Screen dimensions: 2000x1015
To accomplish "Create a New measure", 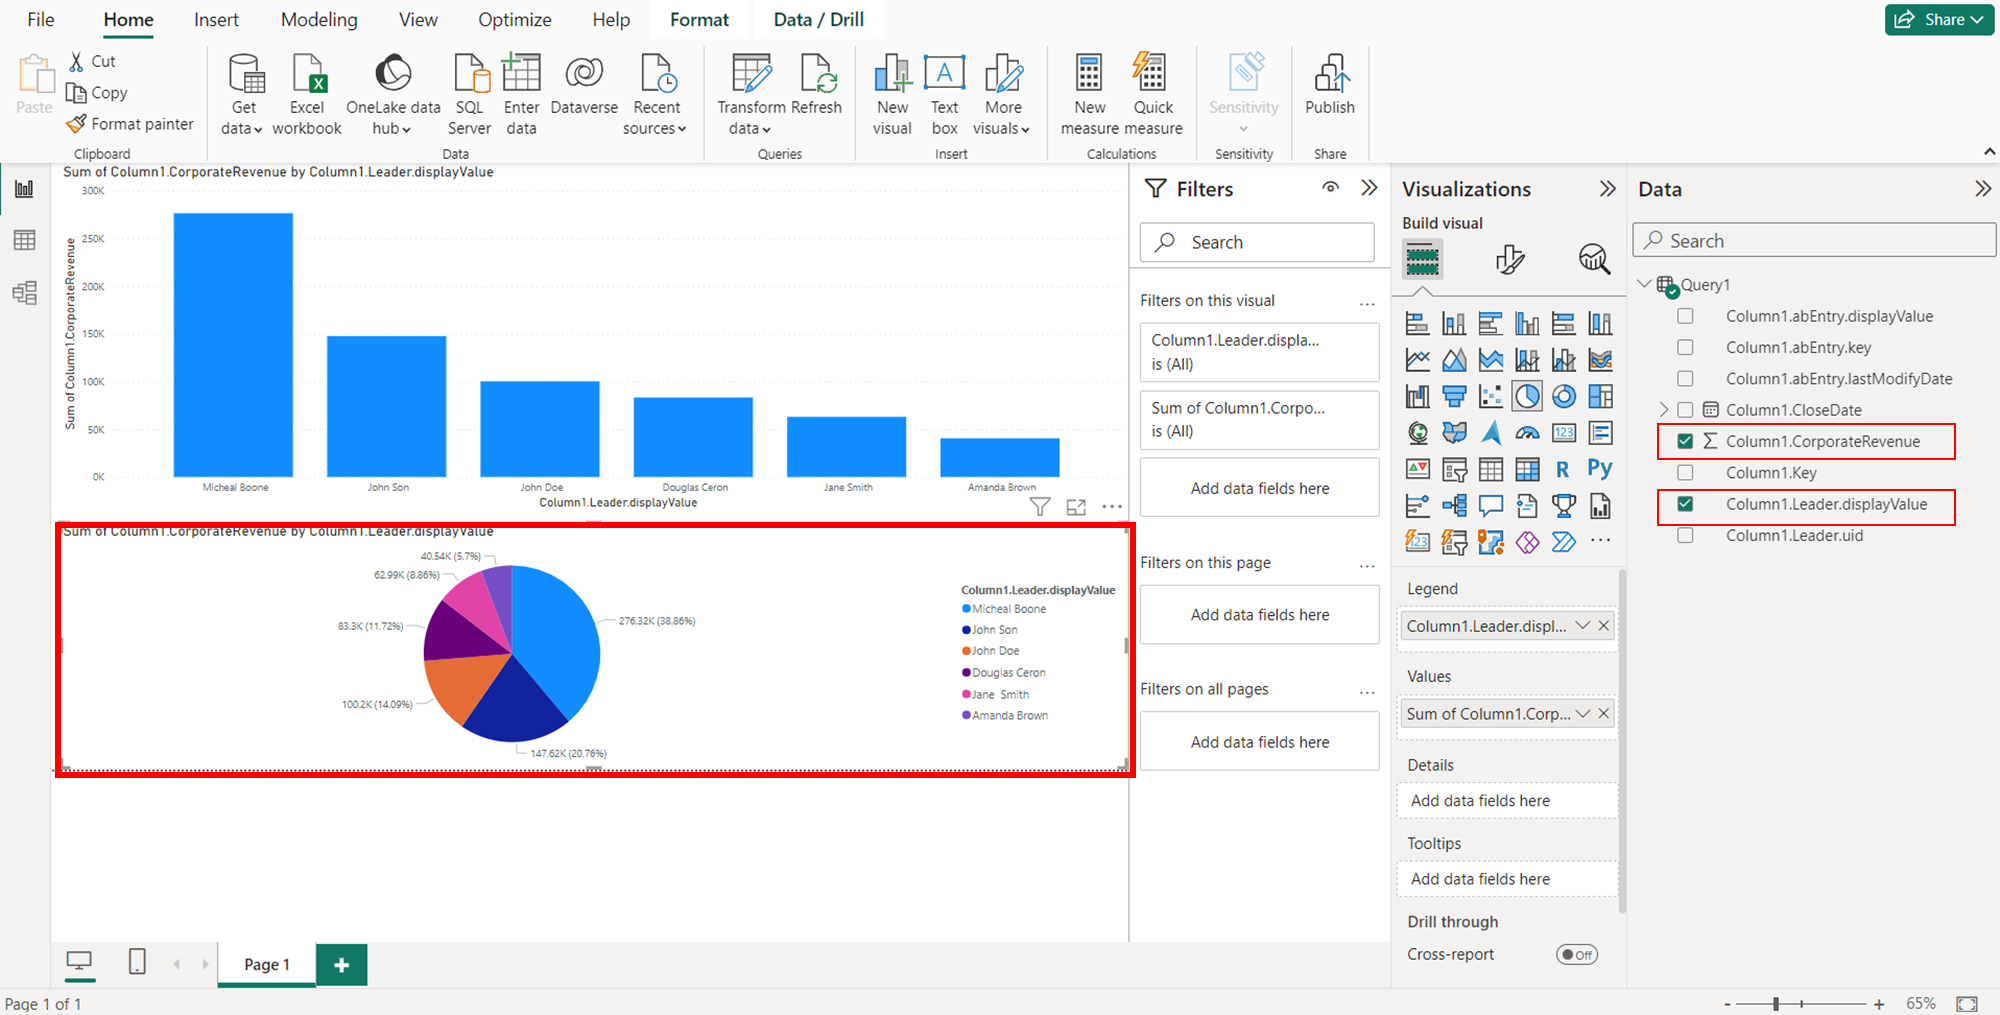I will pyautogui.click(x=1090, y=94).
